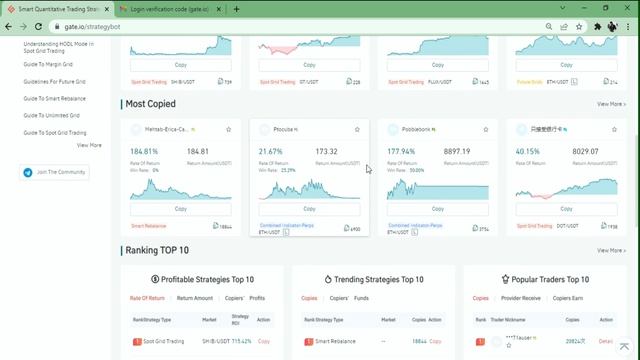This screenshot has width=640, height=360.
Task: Select the Smart Quantitative Trading tab
Action: [57, 9]
